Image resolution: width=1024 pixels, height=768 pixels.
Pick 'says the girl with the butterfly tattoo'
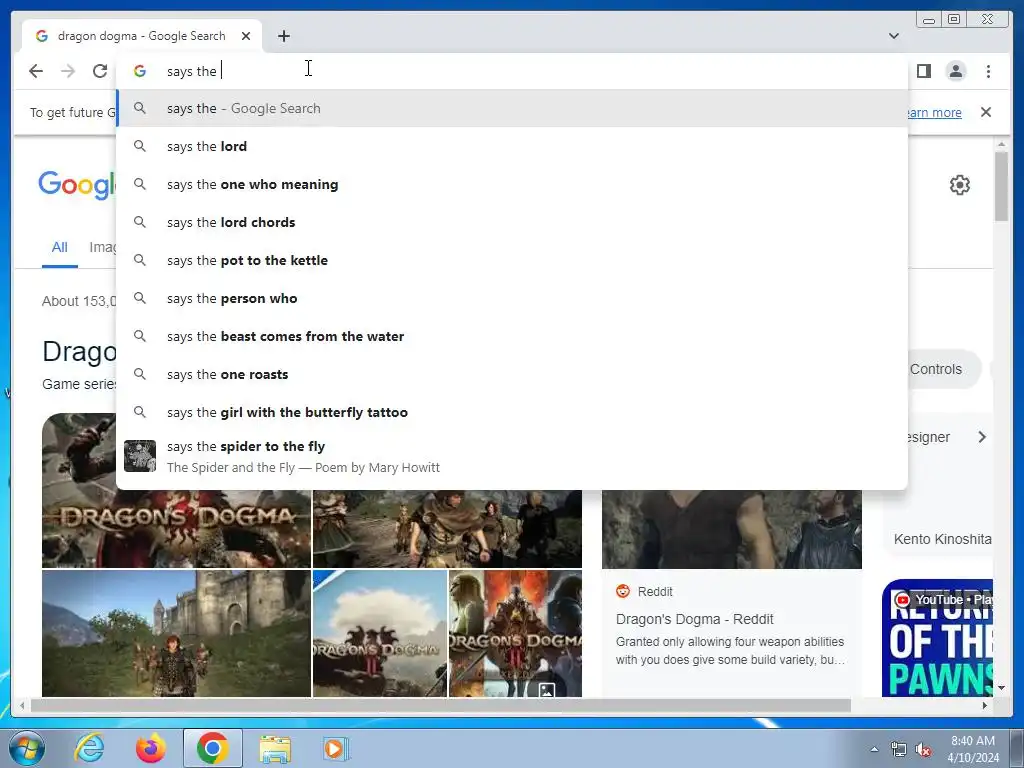tap(512, 412)
